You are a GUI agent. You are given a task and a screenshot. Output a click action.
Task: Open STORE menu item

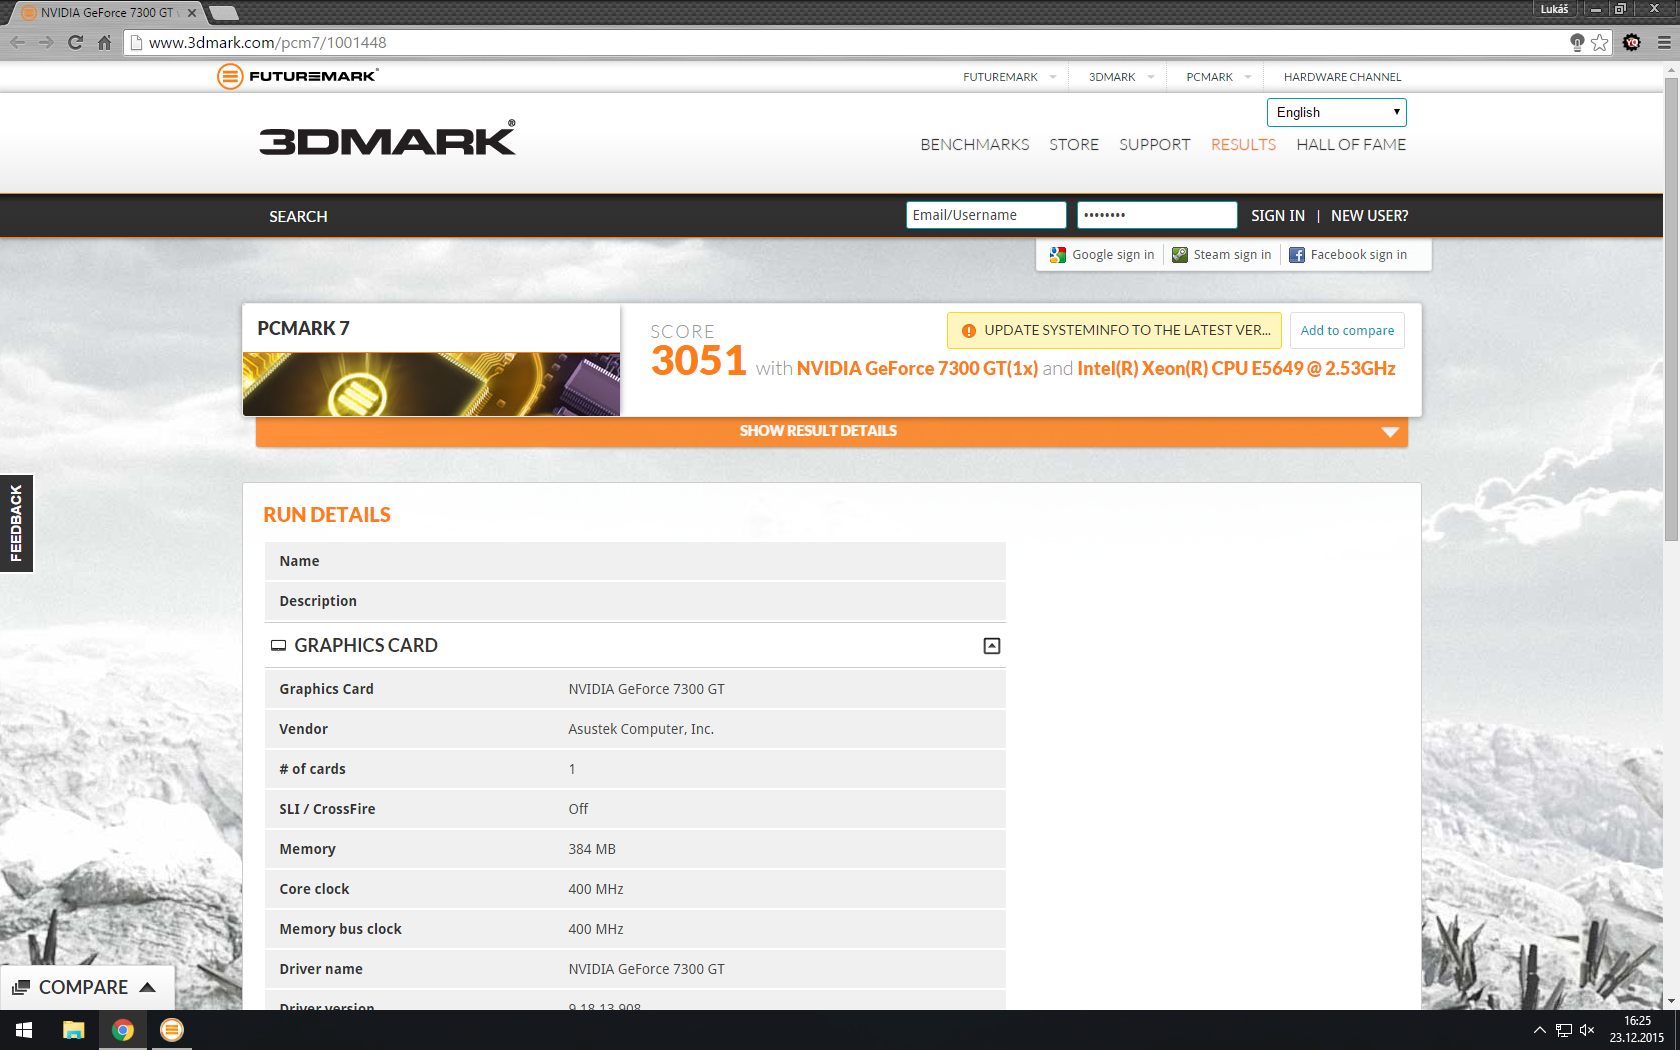coord(1074,145)
